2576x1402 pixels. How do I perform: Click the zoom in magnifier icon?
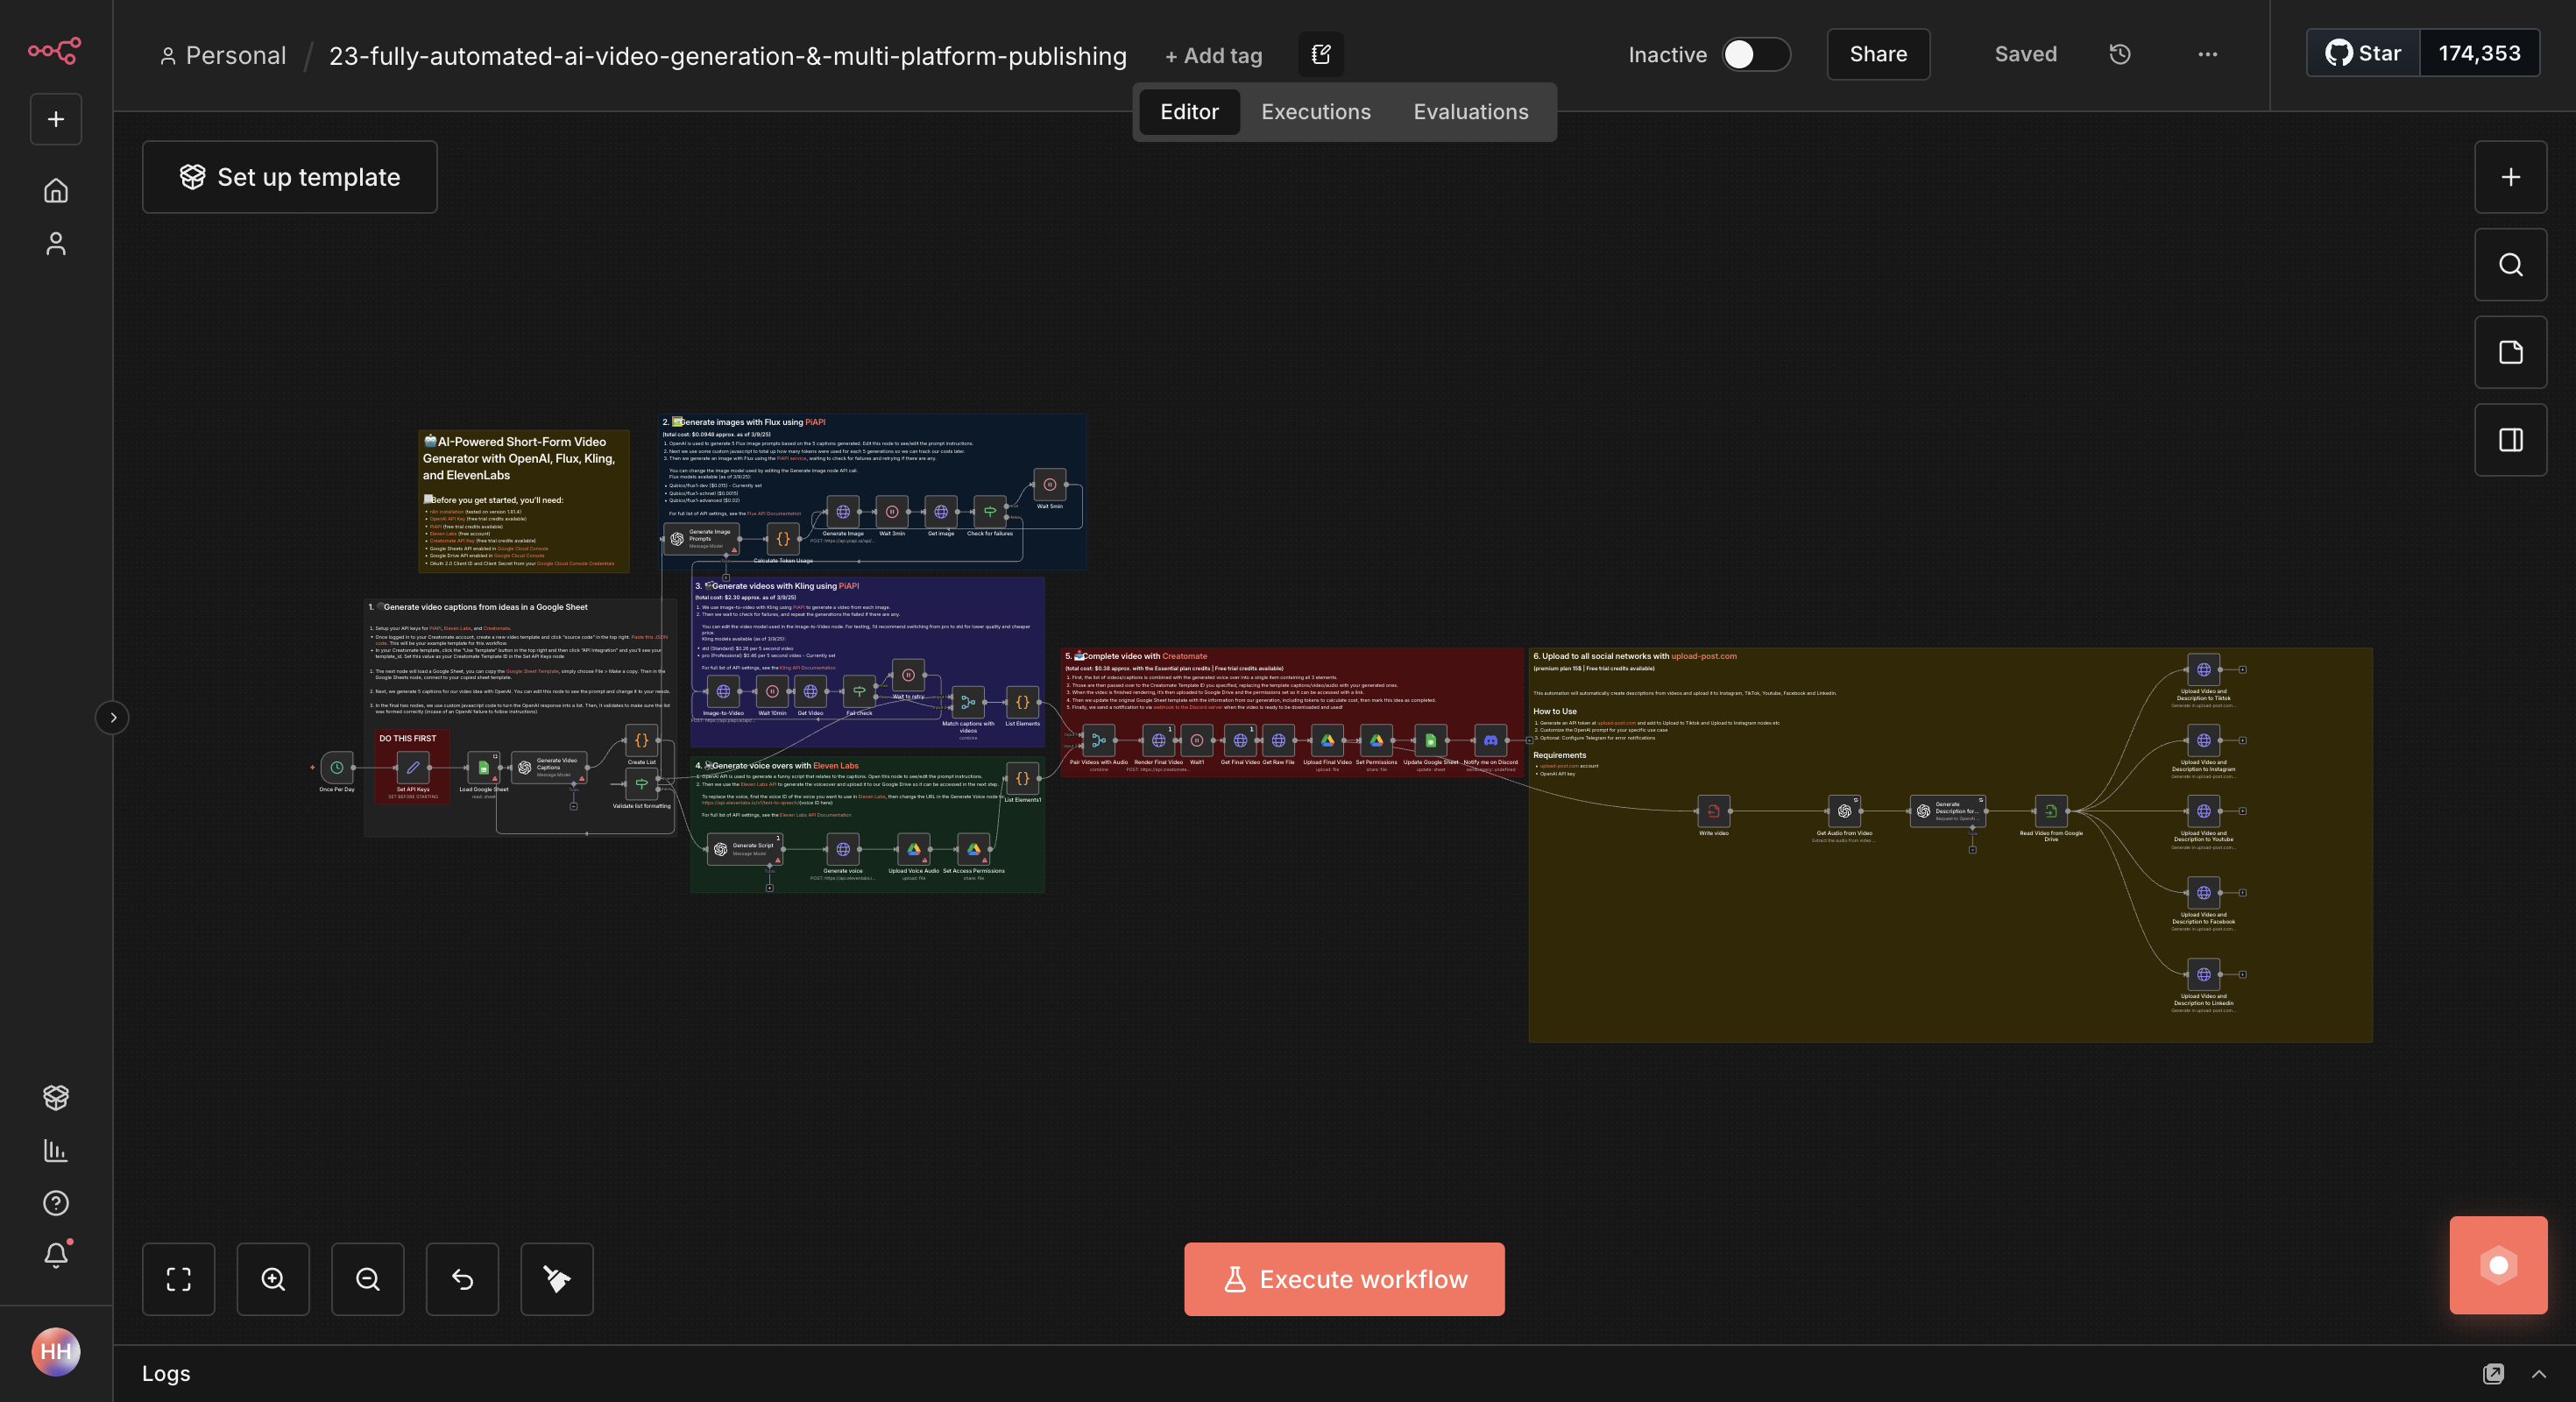[x=273, y=1279]
